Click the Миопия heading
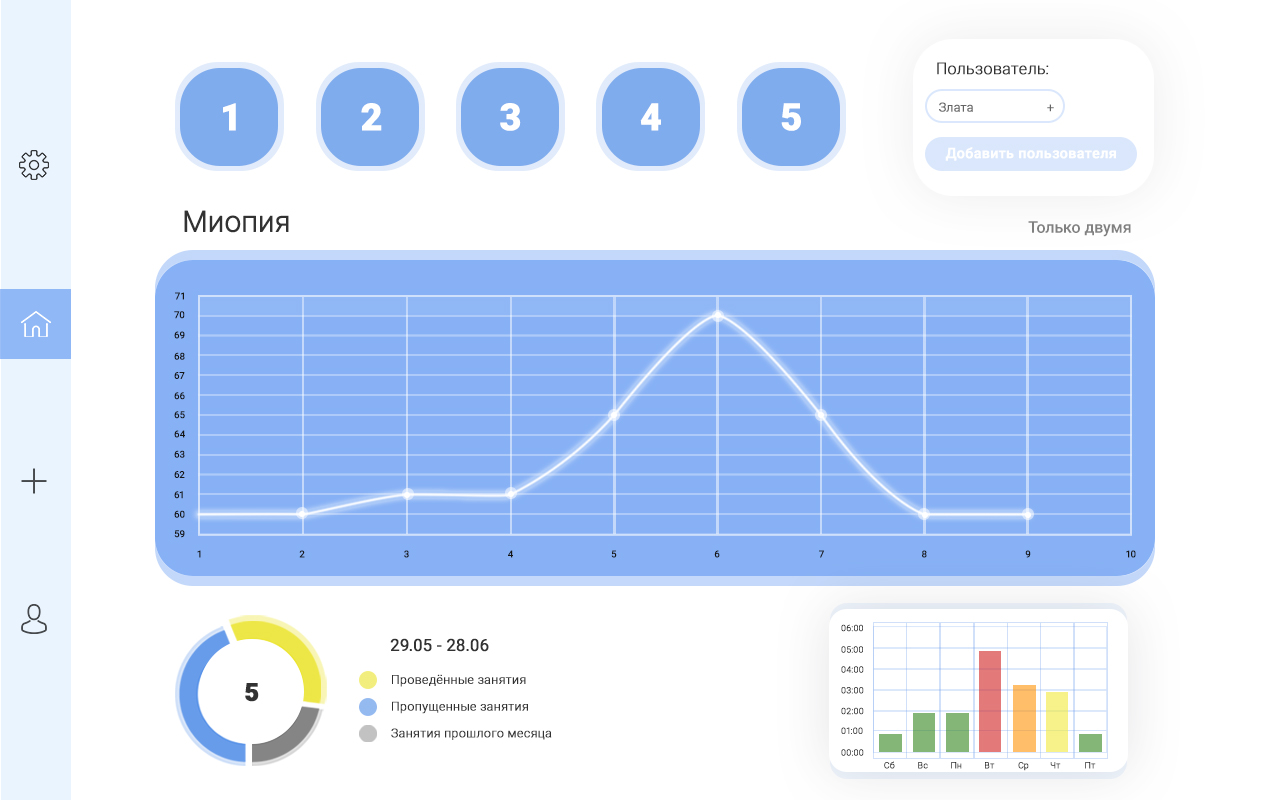1280x800 pixels. [x=236, y=222]
